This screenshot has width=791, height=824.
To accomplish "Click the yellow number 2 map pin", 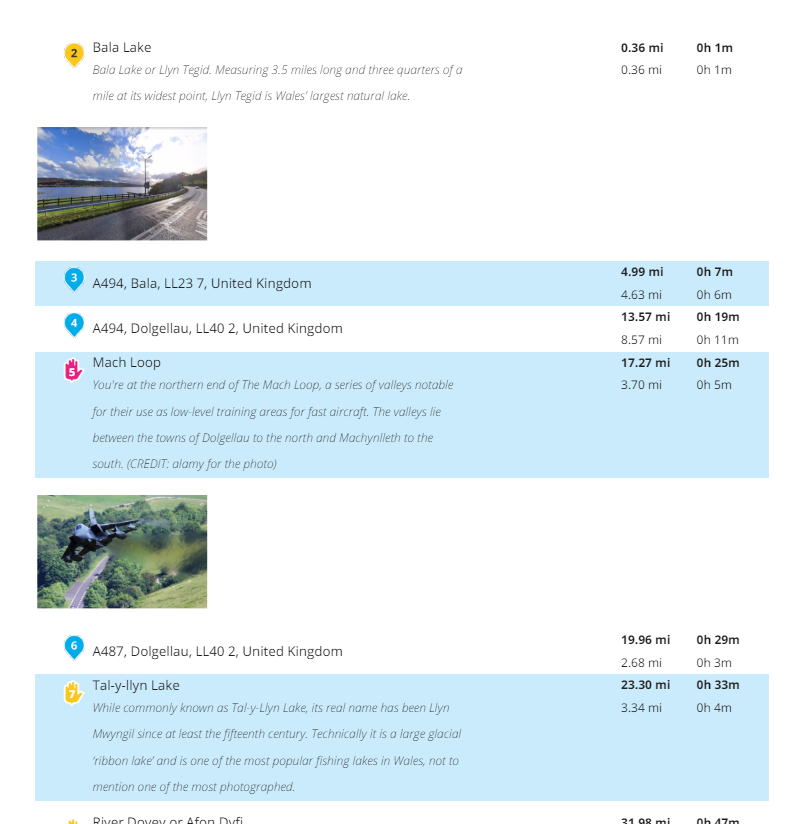I will 74,55.
